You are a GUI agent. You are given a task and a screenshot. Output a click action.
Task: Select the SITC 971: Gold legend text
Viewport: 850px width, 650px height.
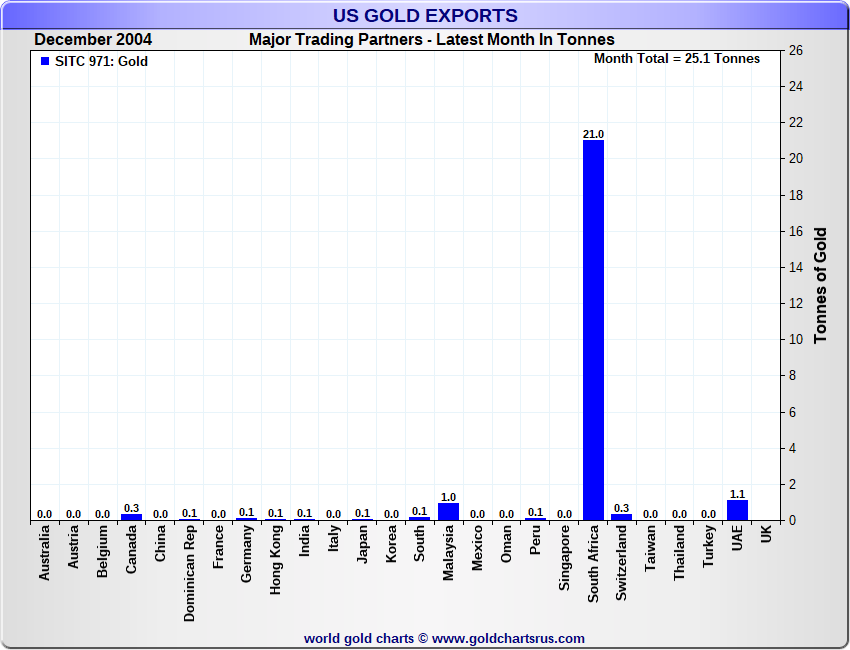pyautogui.click(x=101, y=62)
